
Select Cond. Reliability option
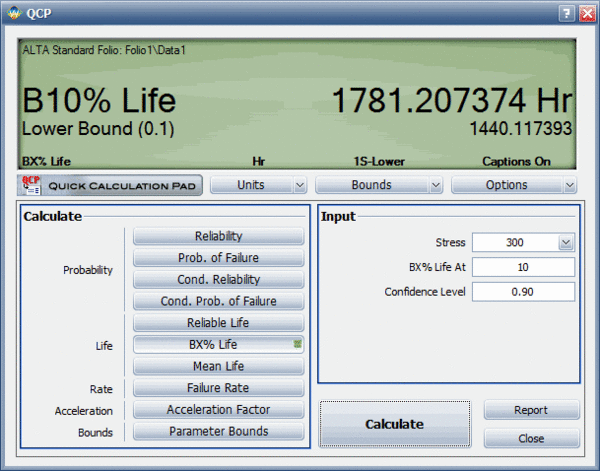pos(218,280)
